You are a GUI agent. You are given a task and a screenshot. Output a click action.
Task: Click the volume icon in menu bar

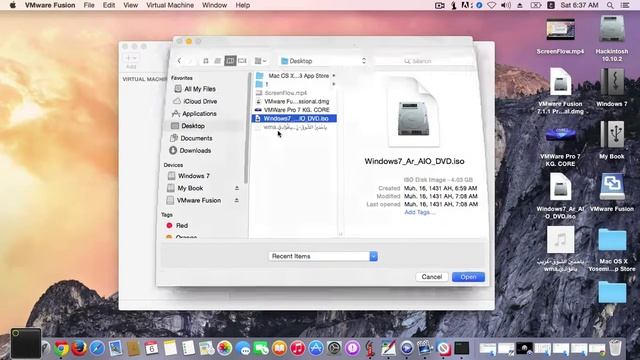pyautogui.click(x=506, y=5)
